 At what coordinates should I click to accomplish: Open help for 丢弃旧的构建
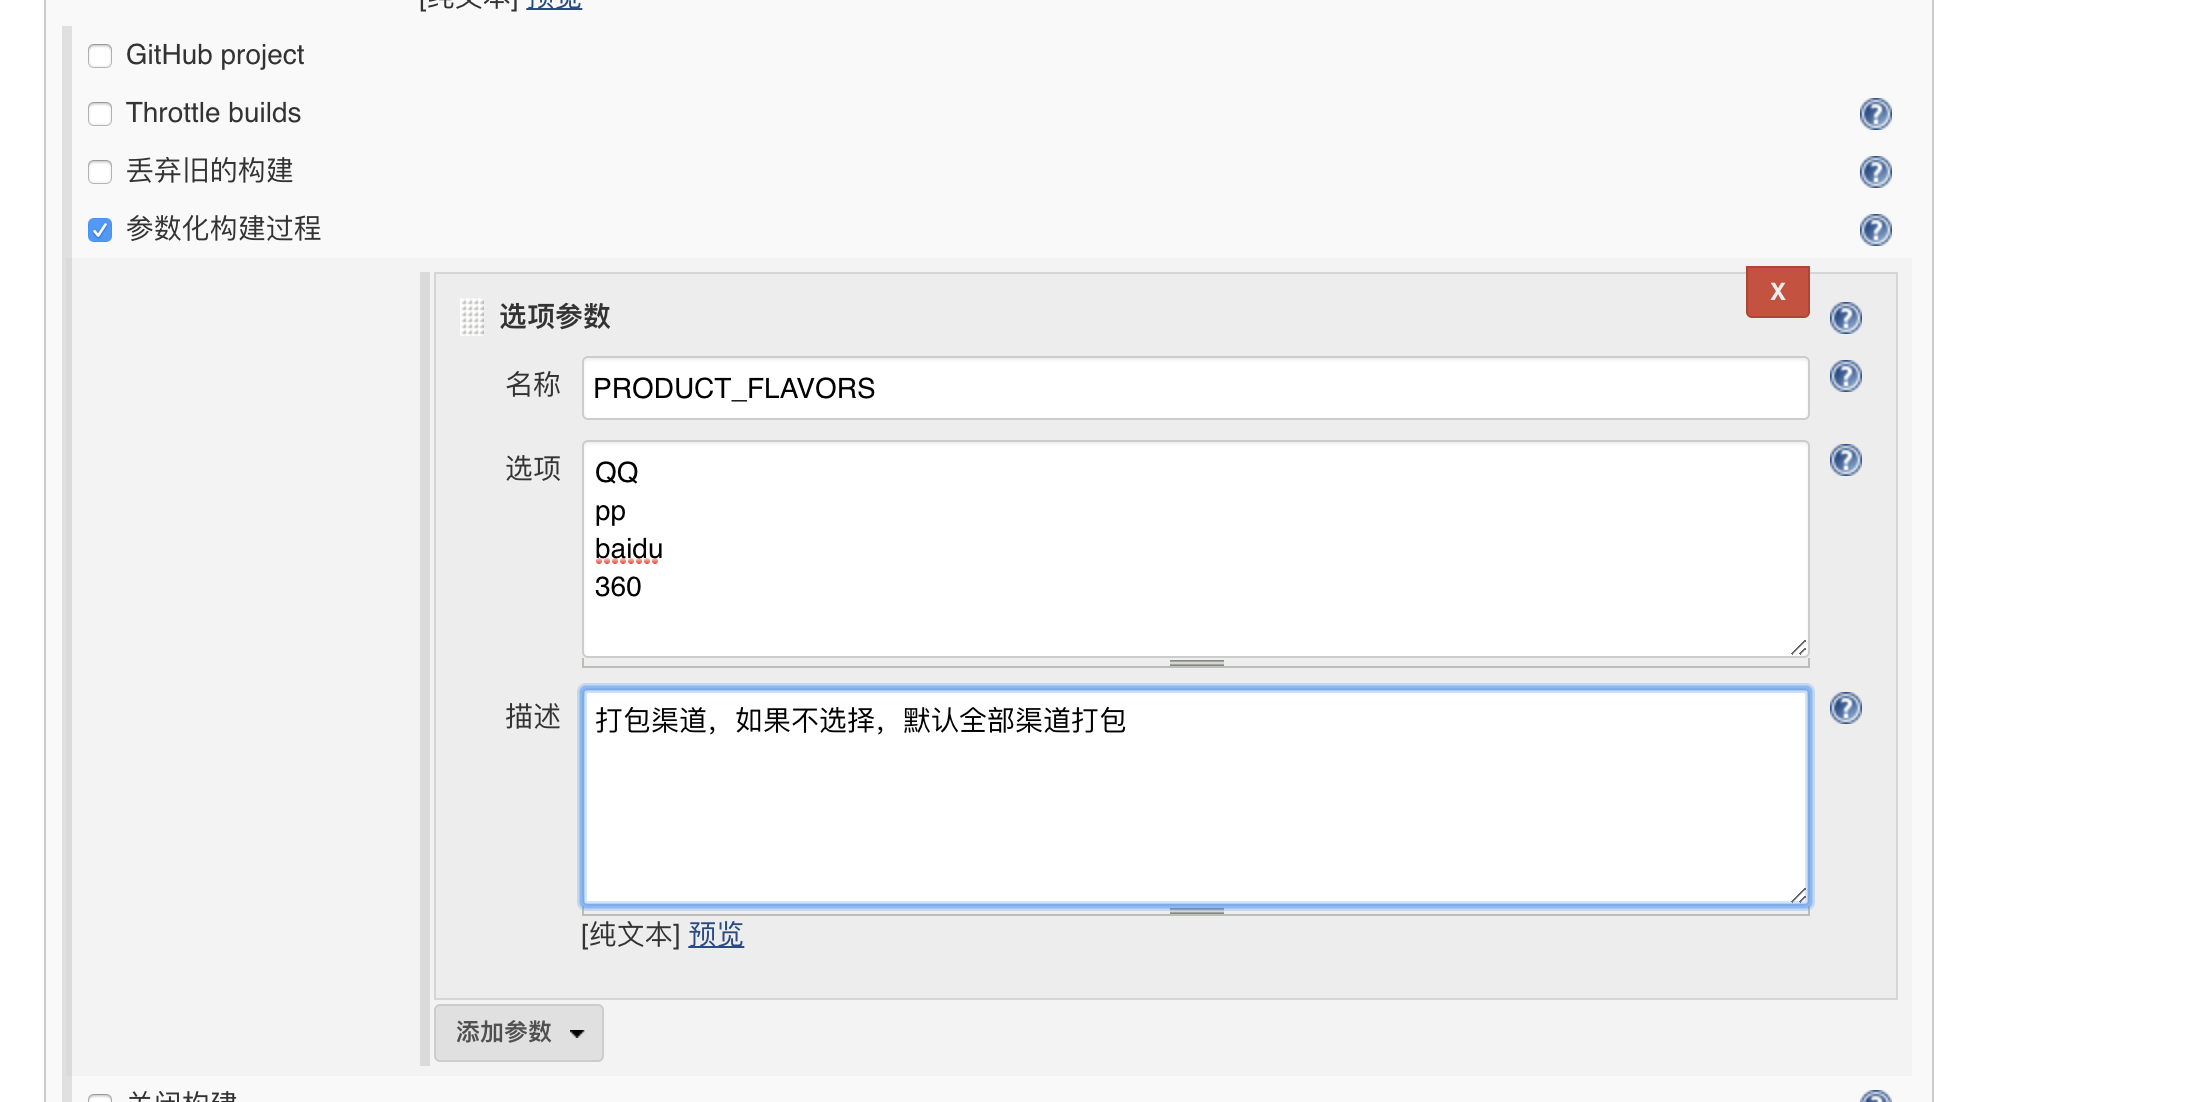(x=1875, y=172)
